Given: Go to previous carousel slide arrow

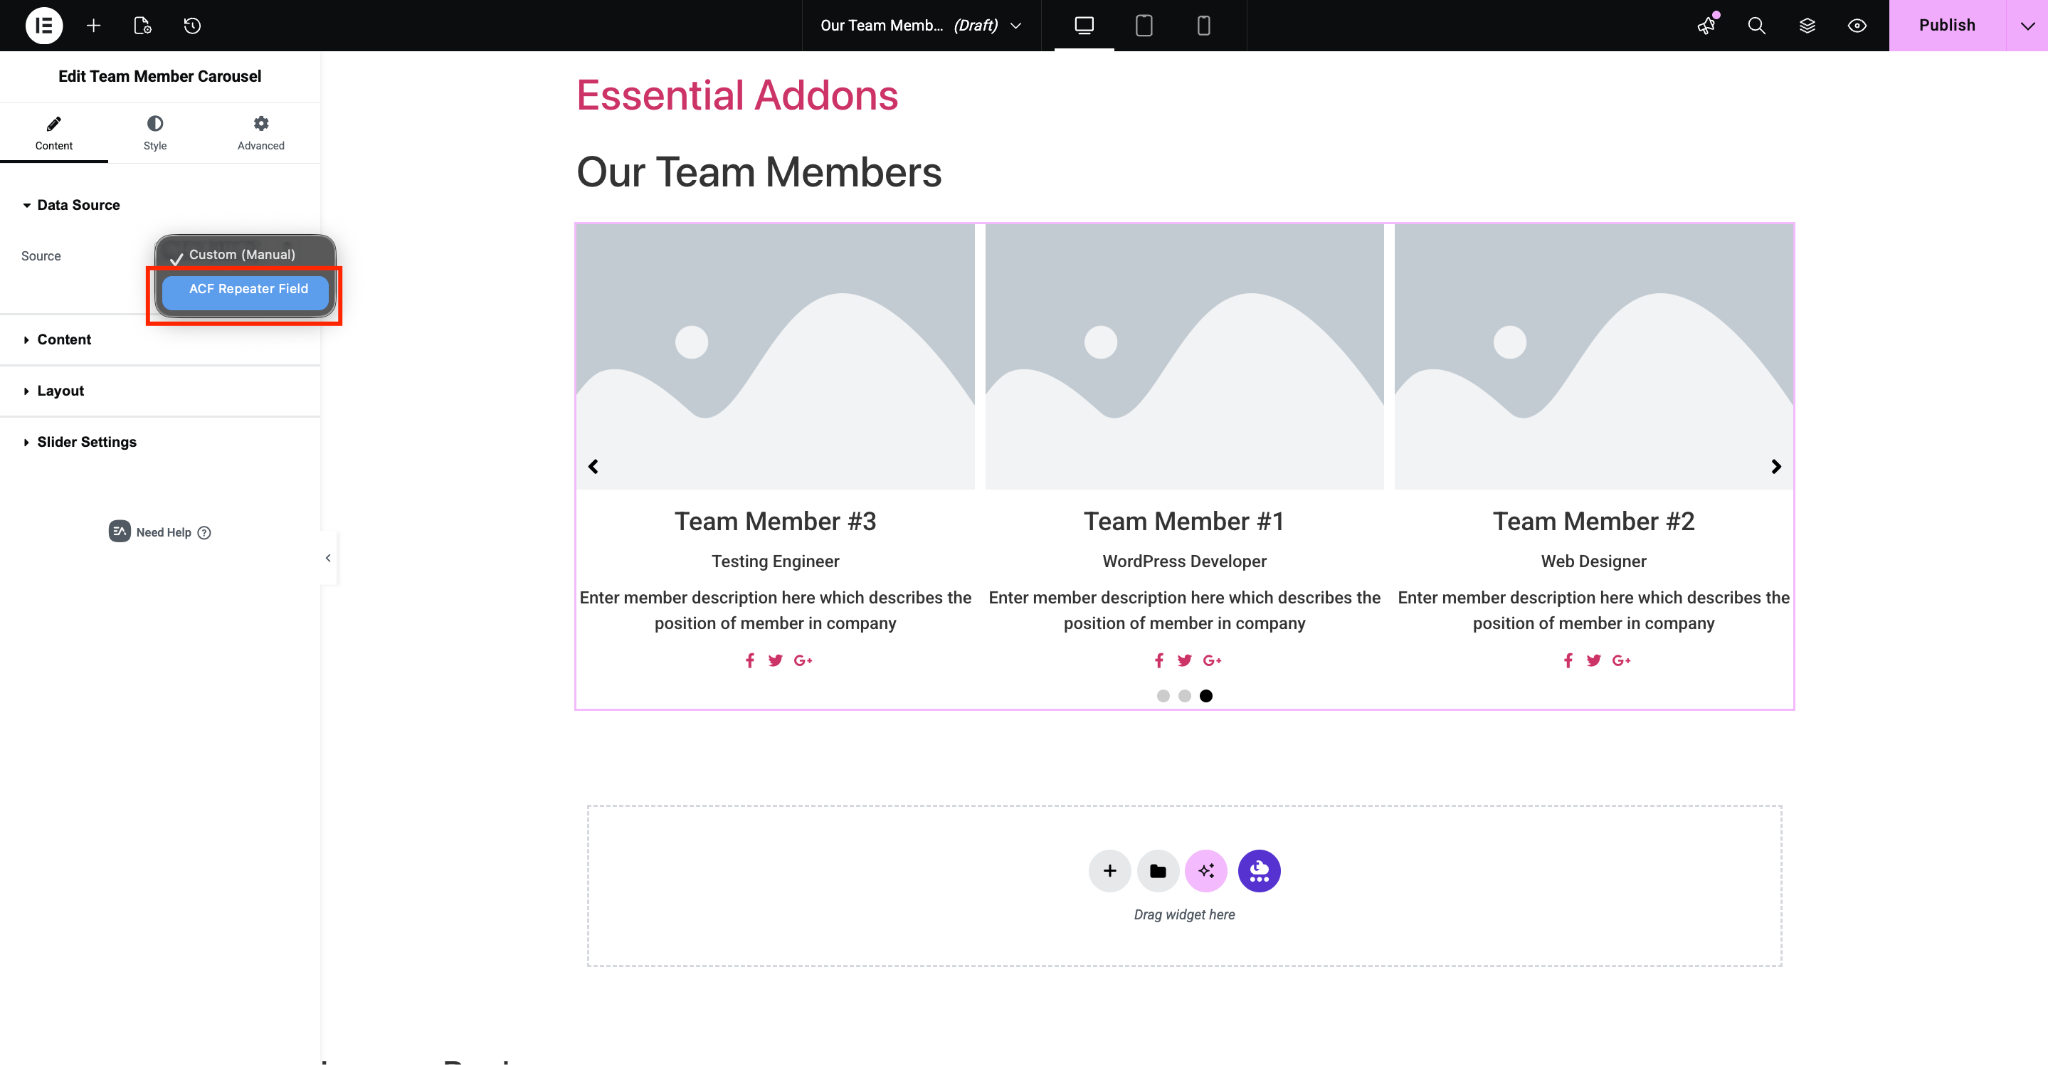Looking at the screenshot, I should [x=593, y=466].
